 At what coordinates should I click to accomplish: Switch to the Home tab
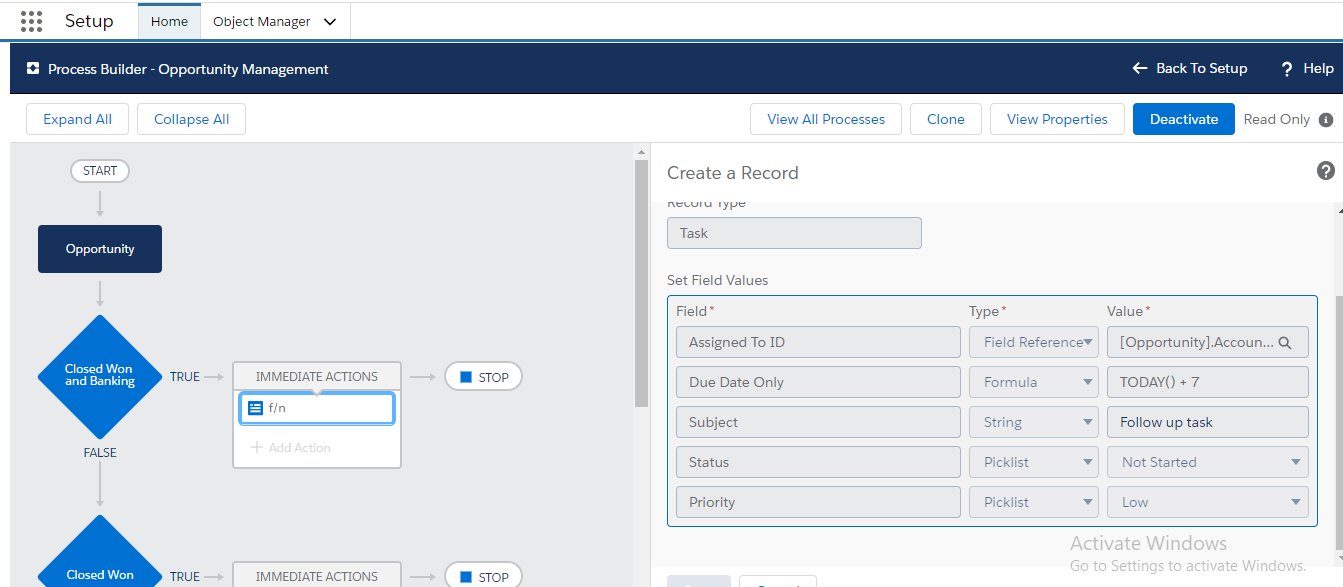(169, 21)
